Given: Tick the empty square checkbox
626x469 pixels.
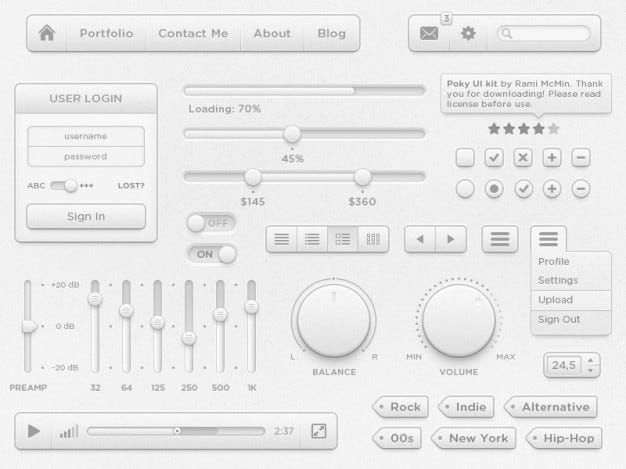Looking at the screenshot, I should pos(465,158).
